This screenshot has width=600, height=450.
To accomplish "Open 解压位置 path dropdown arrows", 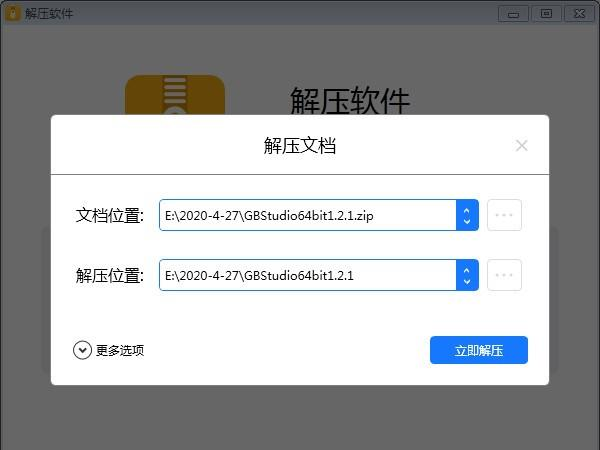I will 467,275.
